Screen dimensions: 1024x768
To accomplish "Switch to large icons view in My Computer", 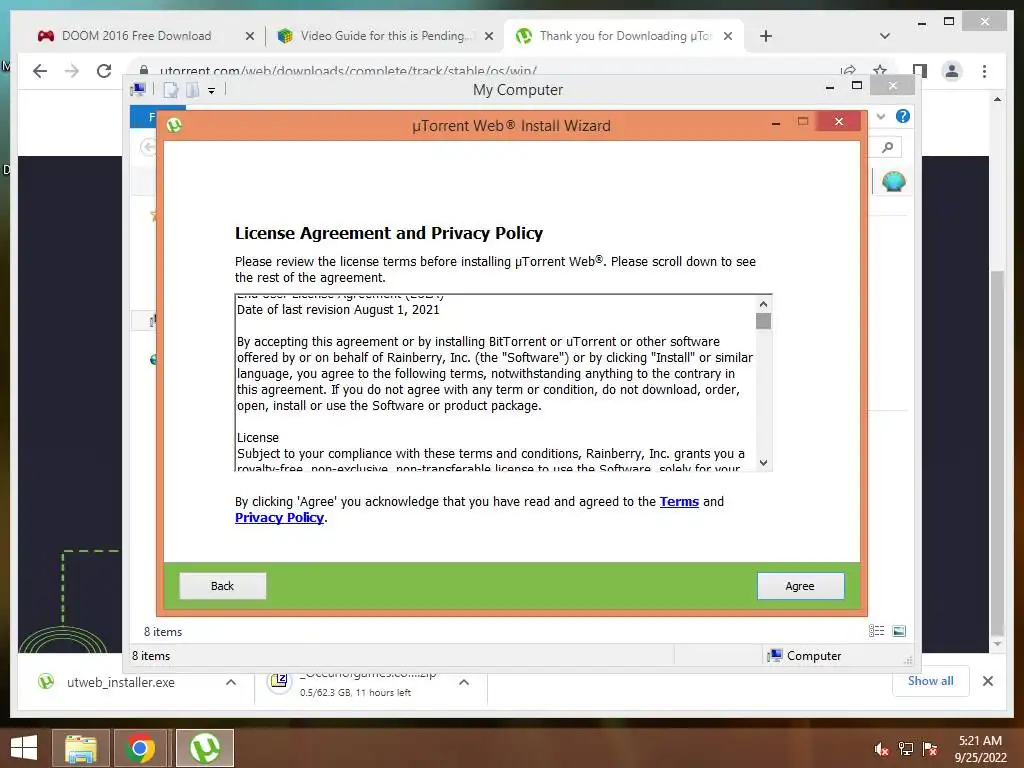I will [899, 630].
